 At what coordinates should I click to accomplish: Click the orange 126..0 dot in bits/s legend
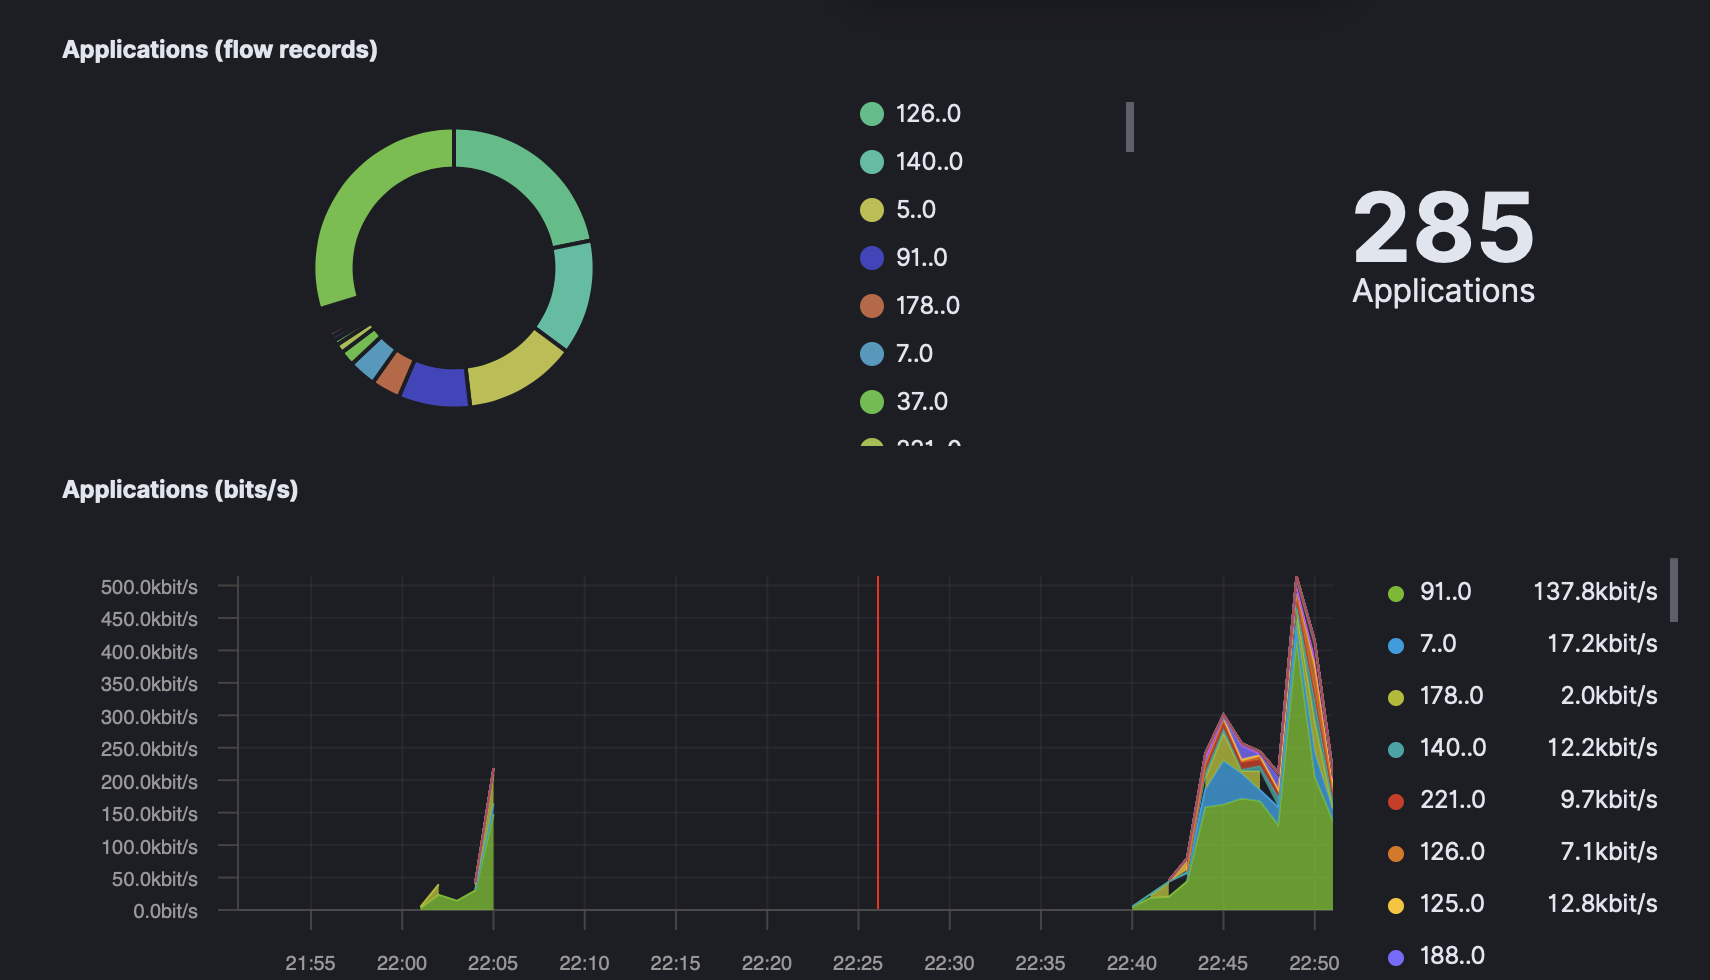pyautogui.click(x=1396, y=851)
